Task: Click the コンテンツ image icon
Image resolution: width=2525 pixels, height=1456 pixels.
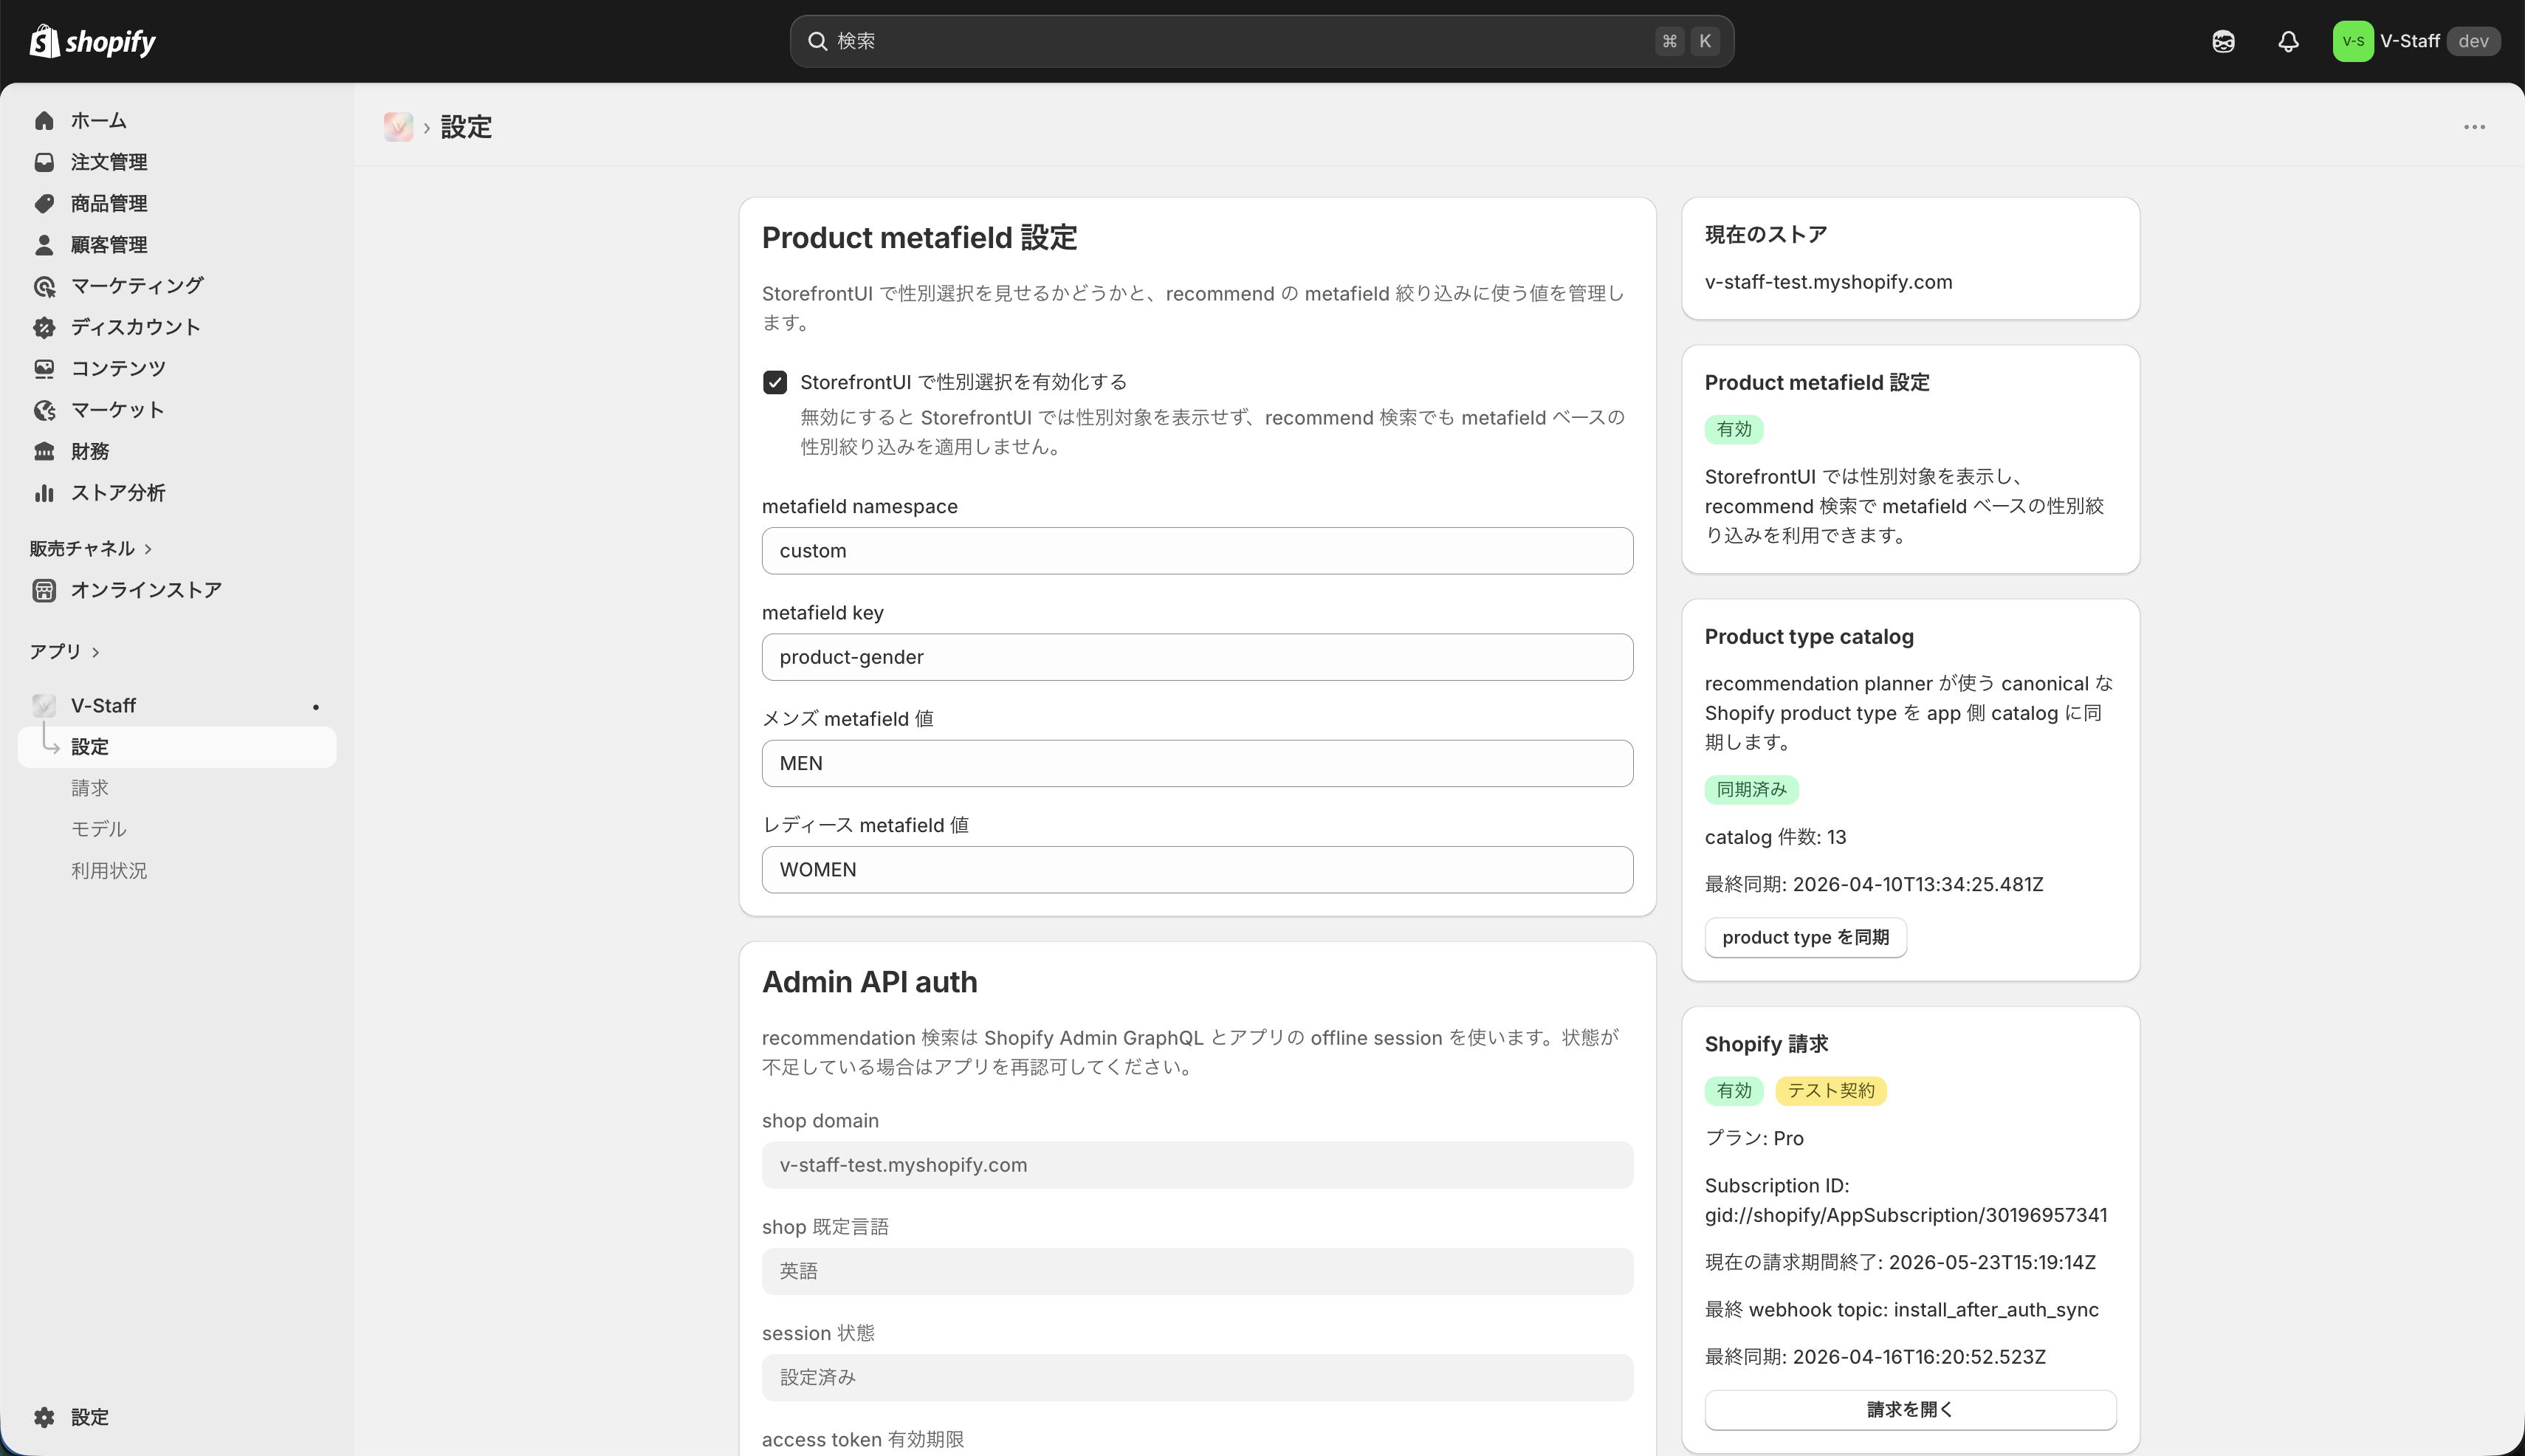Action: [44, 369]
